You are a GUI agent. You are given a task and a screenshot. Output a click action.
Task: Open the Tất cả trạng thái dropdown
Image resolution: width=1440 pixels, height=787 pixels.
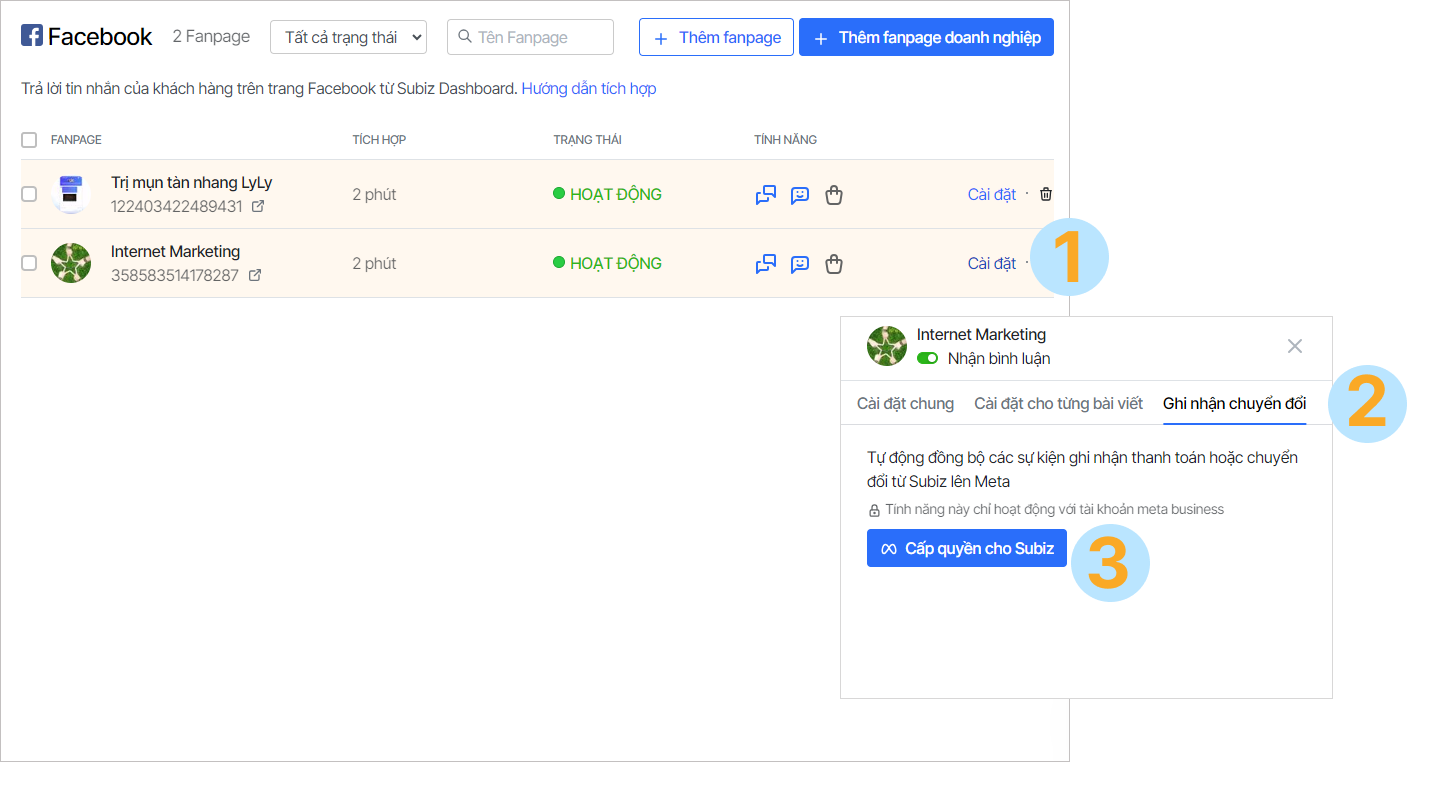click(348, 37)
